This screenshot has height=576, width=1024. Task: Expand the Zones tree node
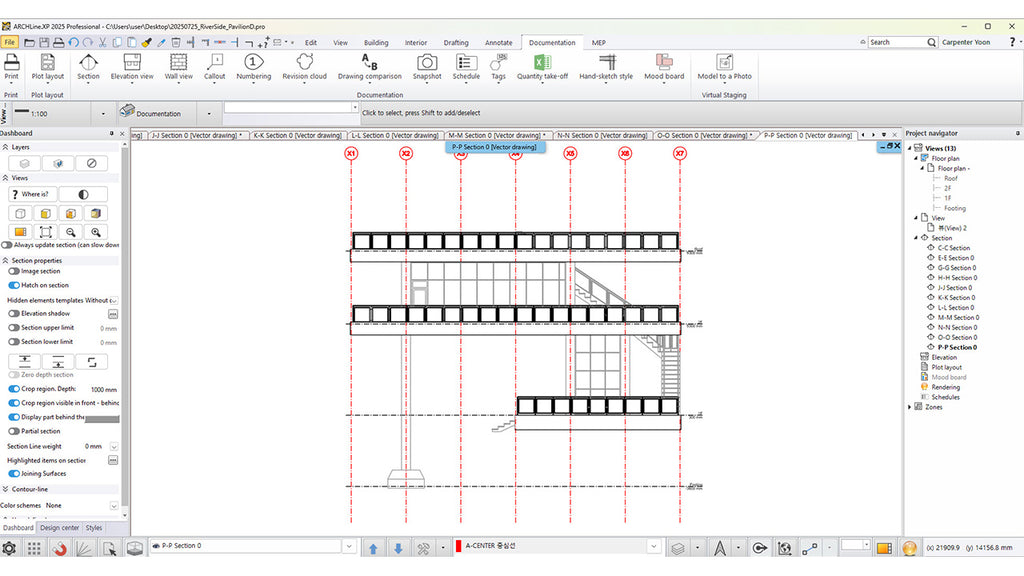tap(910, 407)
